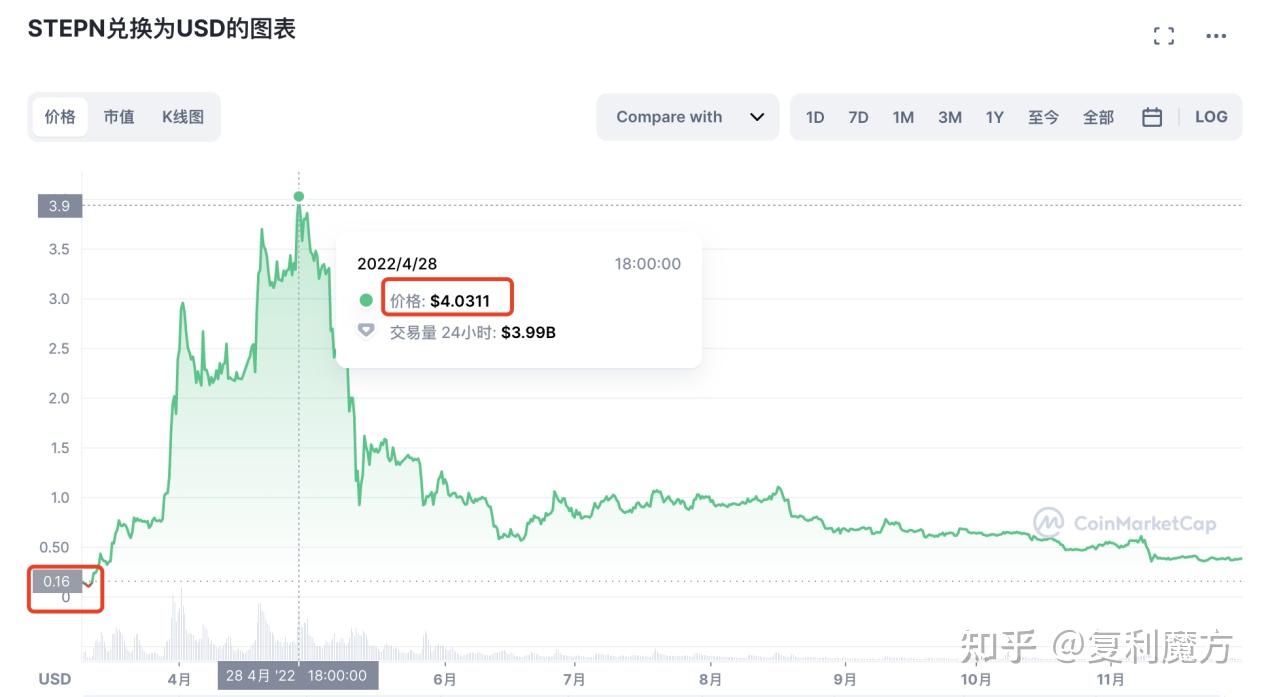Image resolution: width=1266 pixels, height=697 pixels.
Task: Select the 价格 tab
Action: (60, 117)
